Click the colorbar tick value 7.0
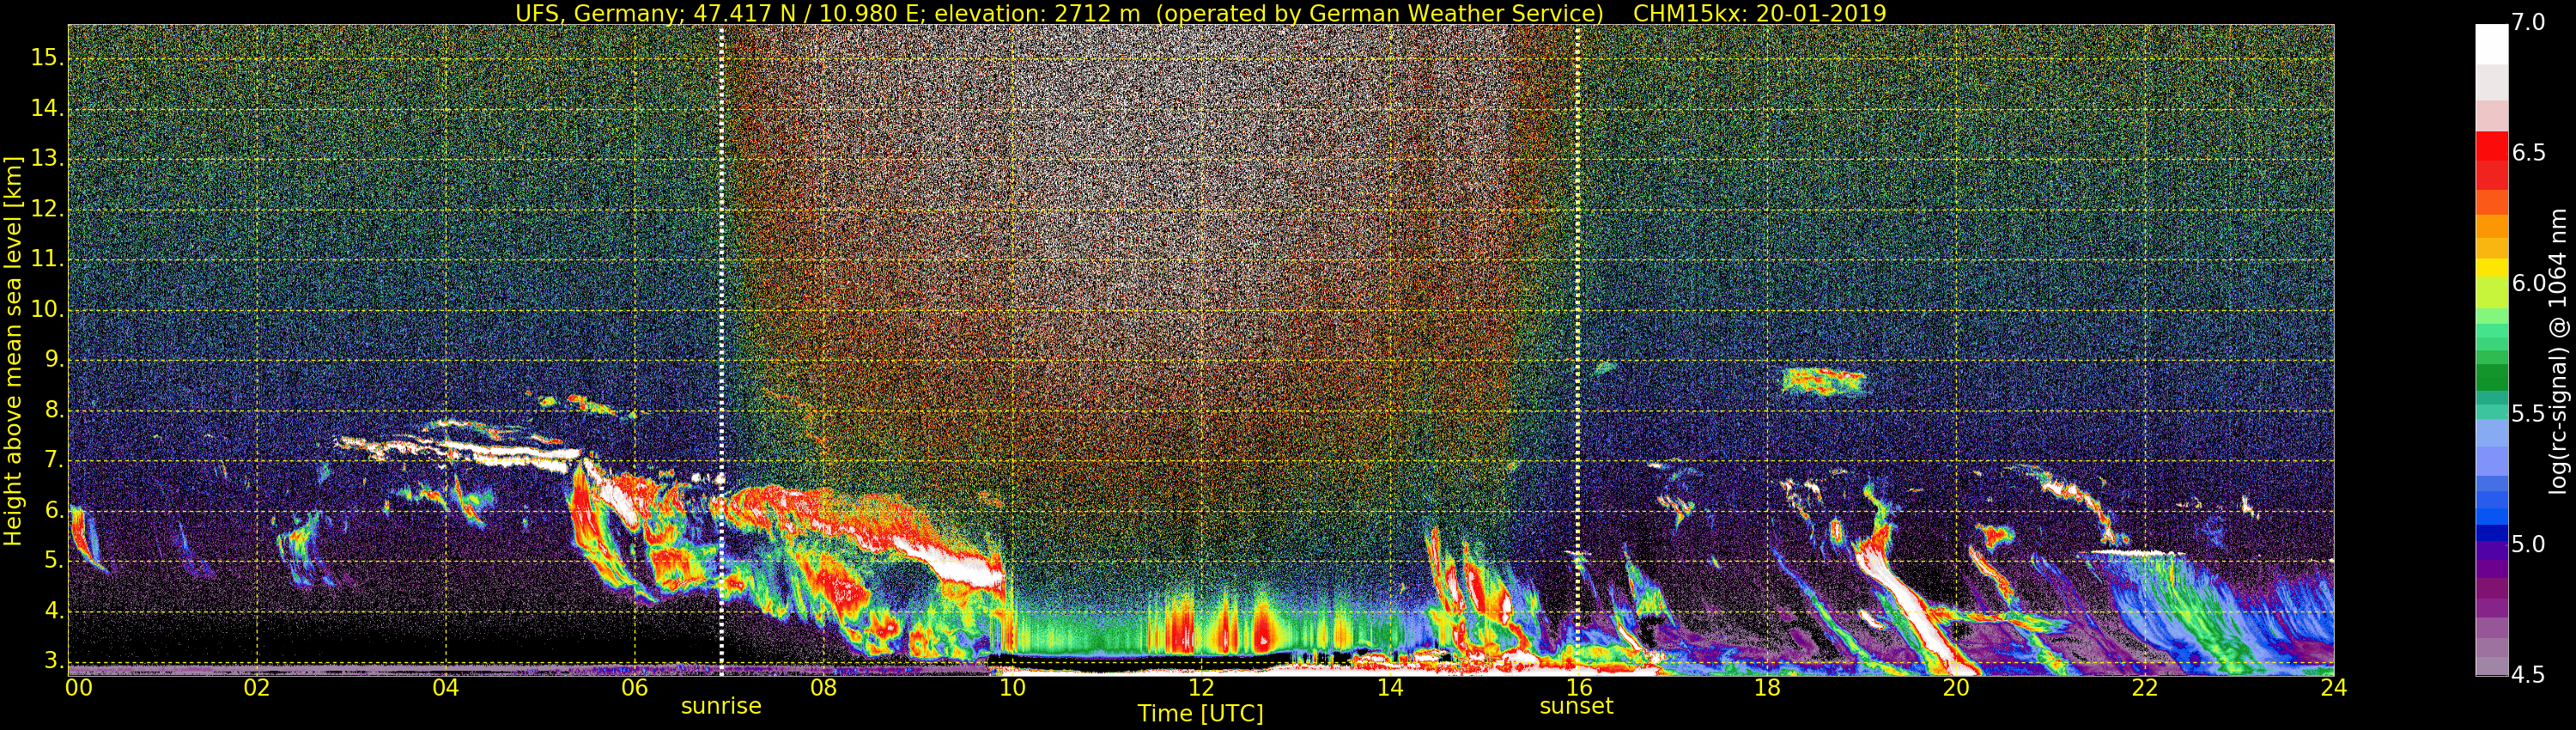2576x730 pixels. coord(2528,23)
